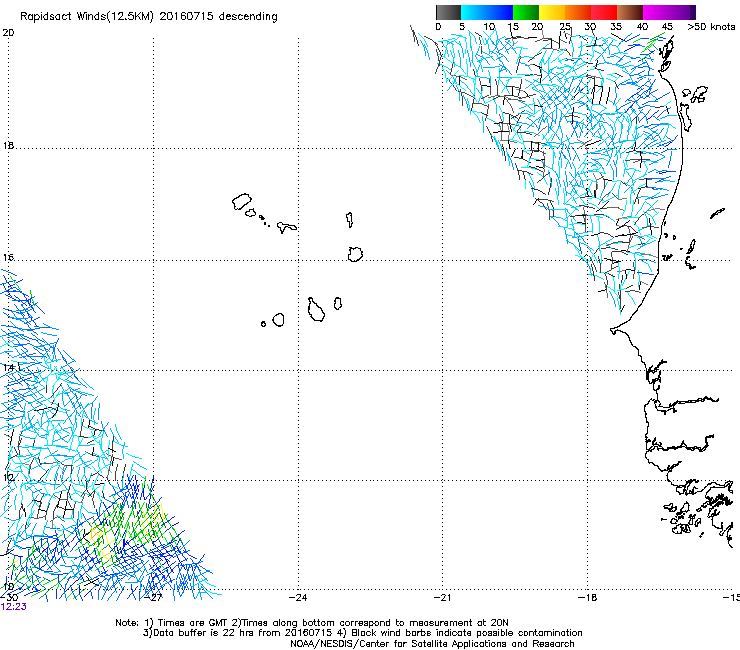Click the northwesternmost Cape Verde island outline
The height and width of the screenshot is (650, 740).
coord(242,202)
